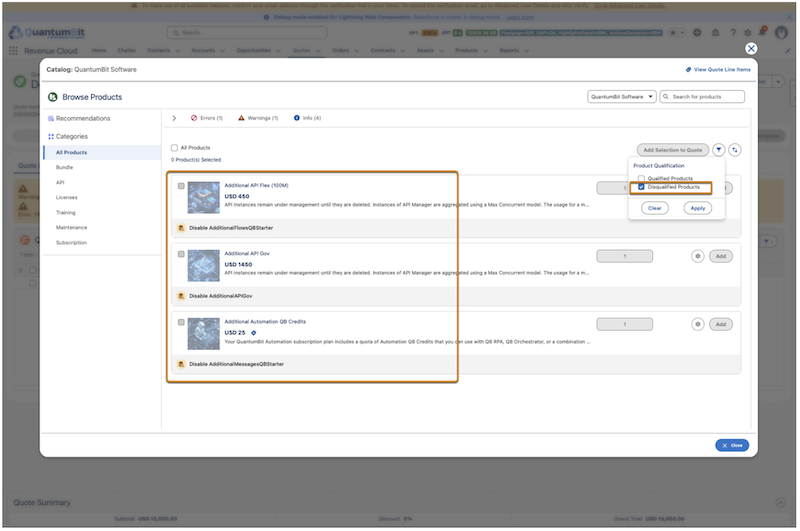Expand the messages panel chevron beside Errors
The height and width of the screenshot is (531, 800).
pyautogui.click(x=174, y=118)
